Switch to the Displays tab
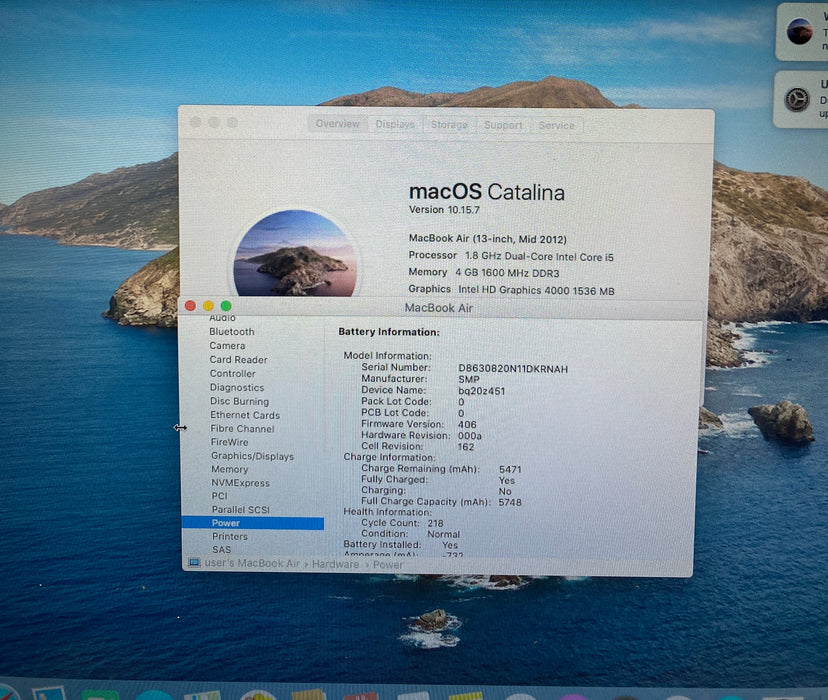 [x=395, y=125]
